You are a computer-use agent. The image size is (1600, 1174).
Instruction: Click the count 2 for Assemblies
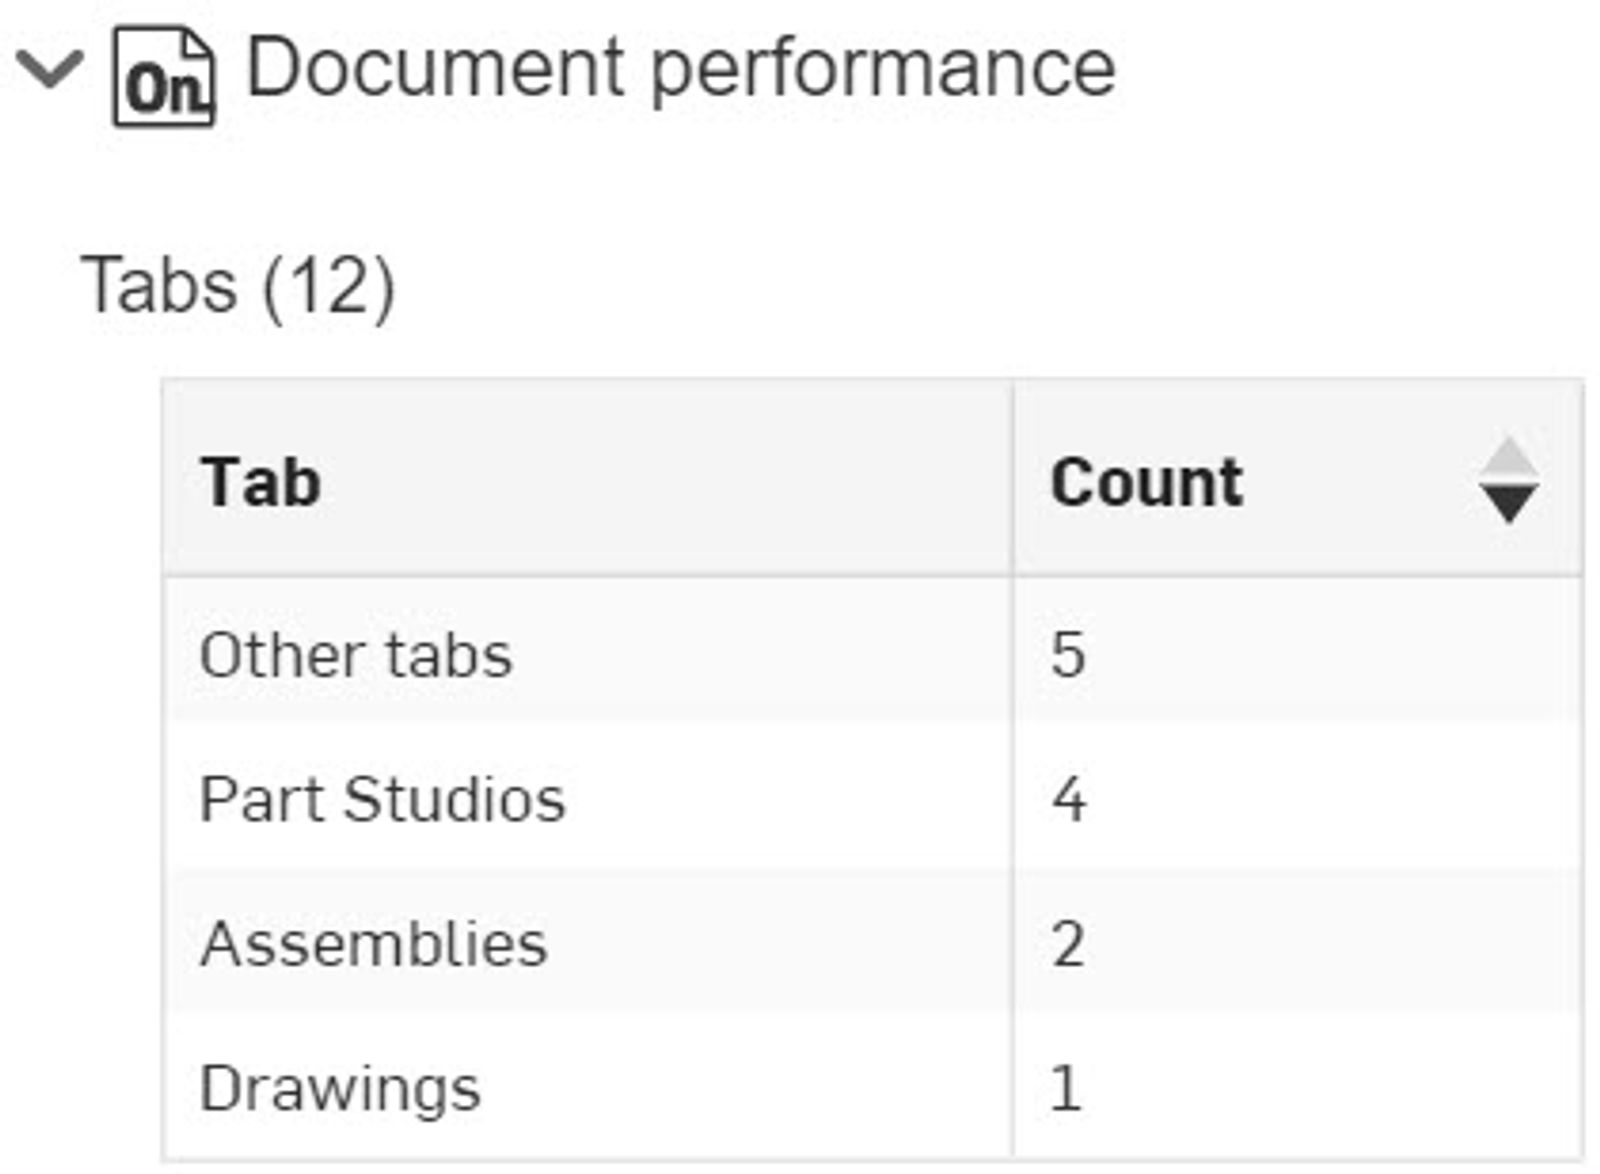(1068, 944)
